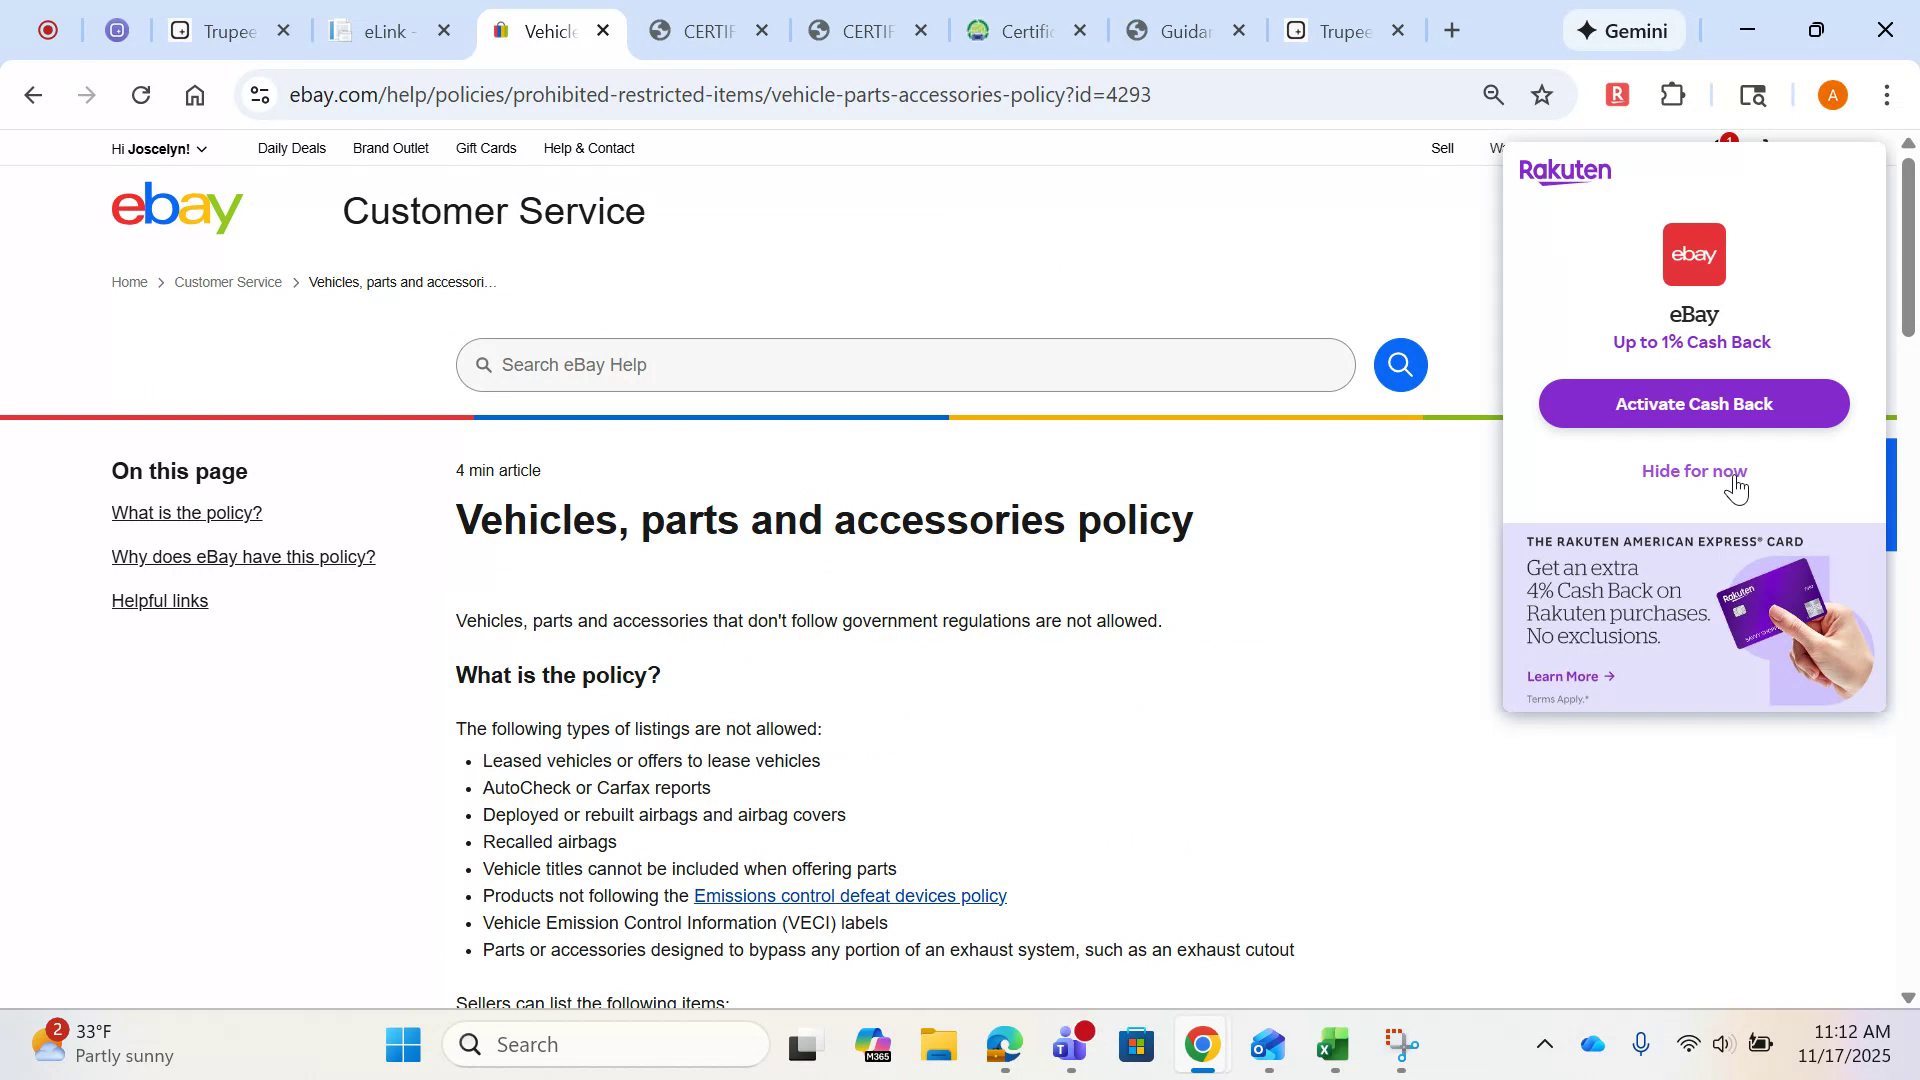This screenshot has height=1080, width=1920.
Task: Open the Chrome extensions puzzle icon
Action: 1673,94
